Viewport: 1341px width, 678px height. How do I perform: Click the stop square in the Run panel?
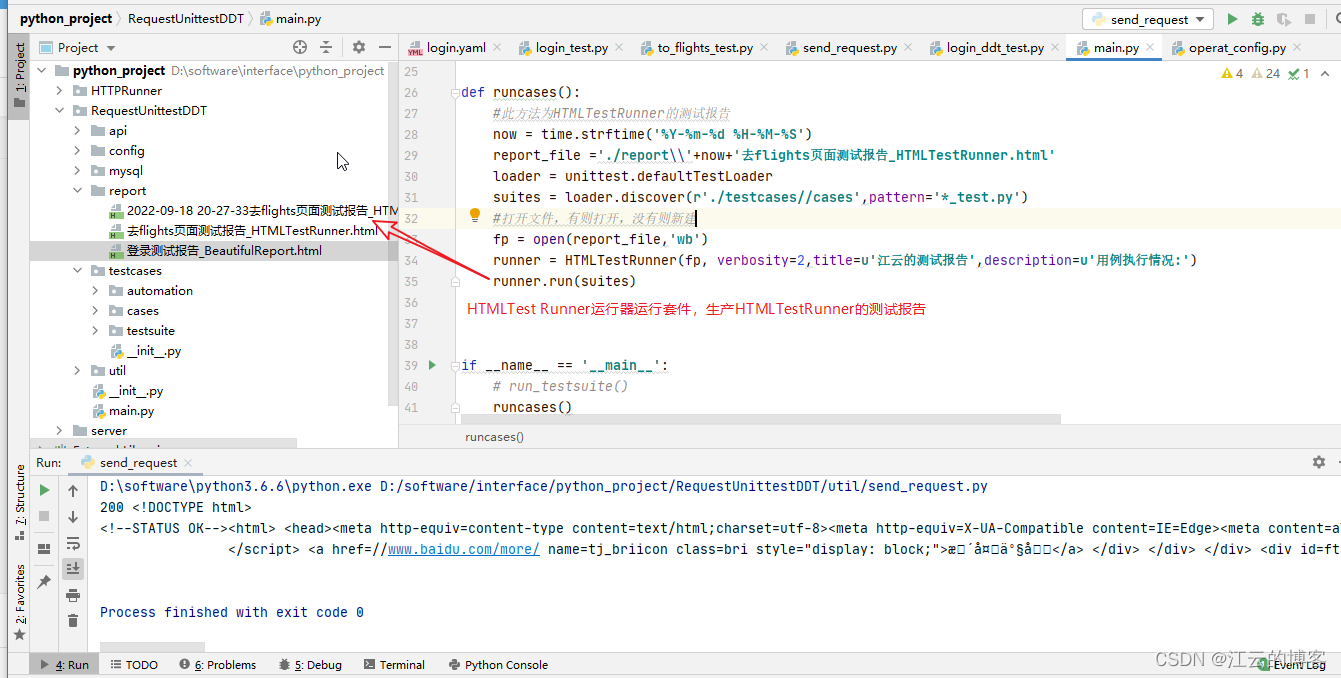coord(44,516)
